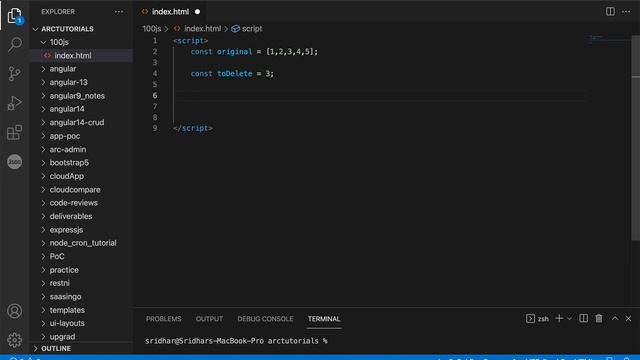Viewport: 640px width, 360px height.
Task: Expand the angular14-crud folder
Action: coord(43,122)
